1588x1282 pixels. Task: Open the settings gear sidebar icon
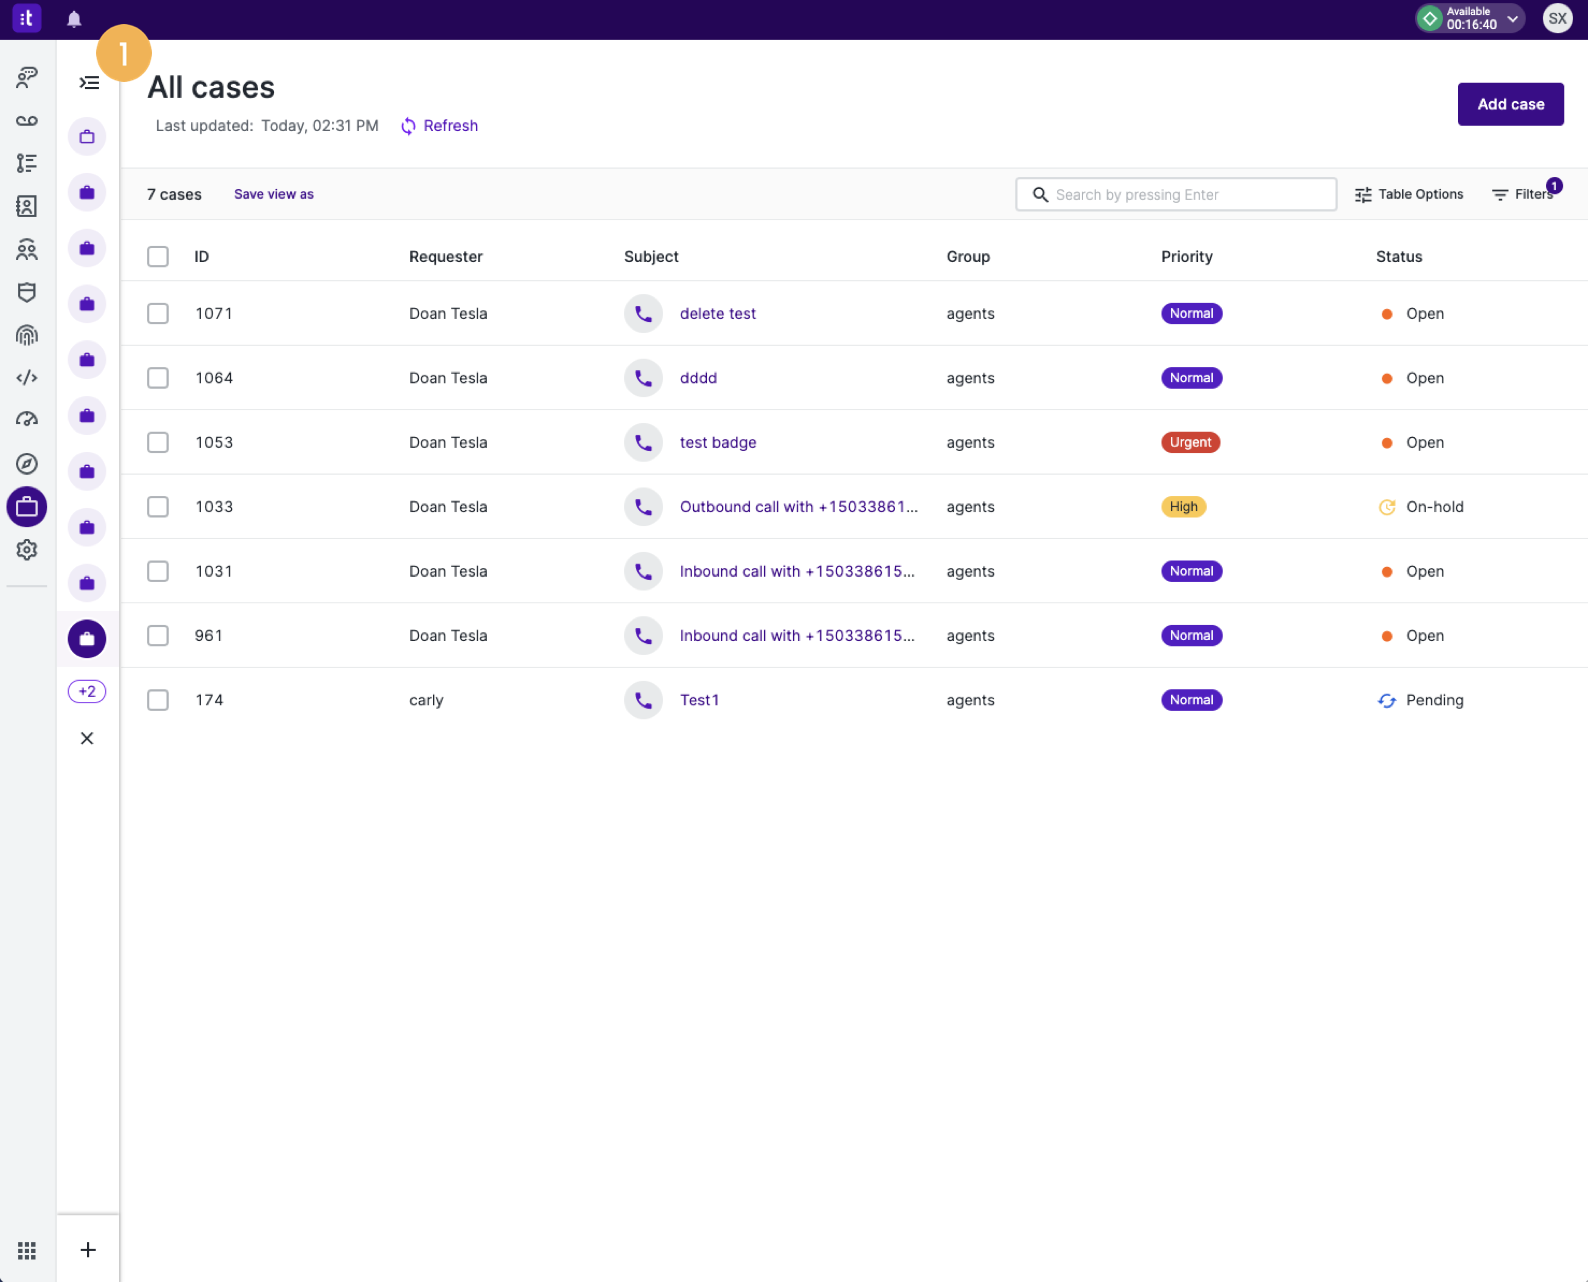click(27, 550)
